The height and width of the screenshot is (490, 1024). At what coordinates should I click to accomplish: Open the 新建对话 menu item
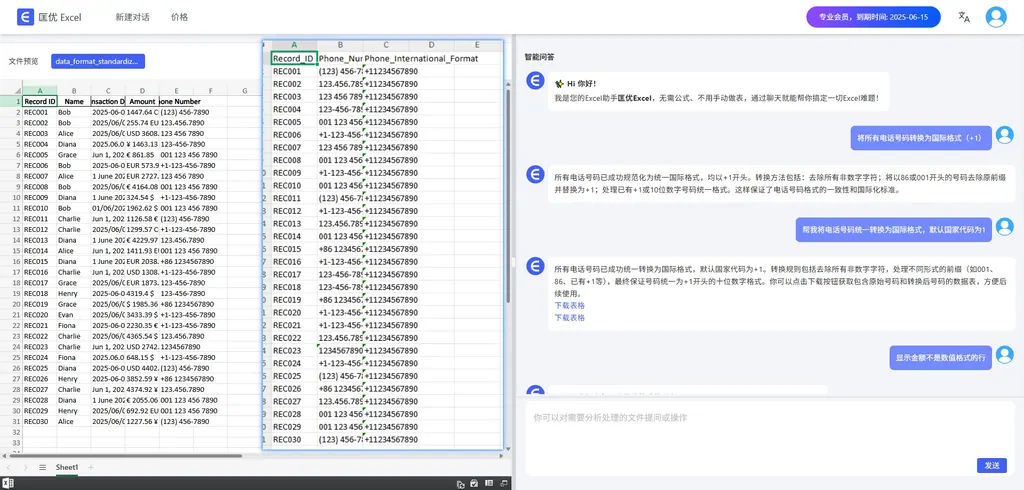132,17
